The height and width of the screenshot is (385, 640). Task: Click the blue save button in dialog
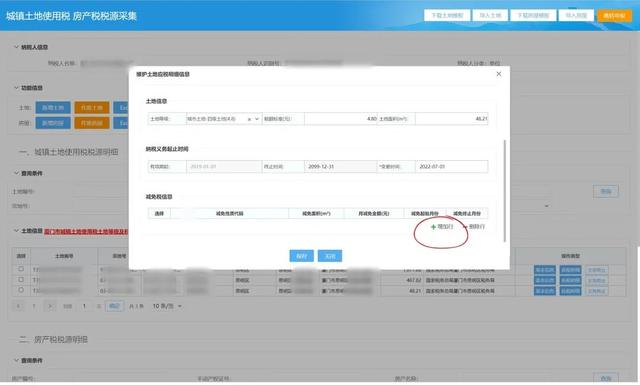click(x=302, y=256)
